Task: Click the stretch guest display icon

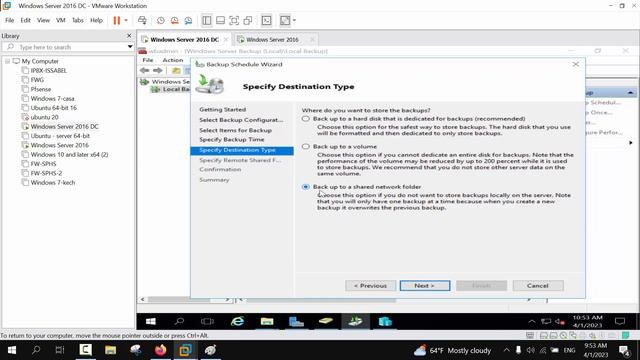Action: tap(285, 20)
